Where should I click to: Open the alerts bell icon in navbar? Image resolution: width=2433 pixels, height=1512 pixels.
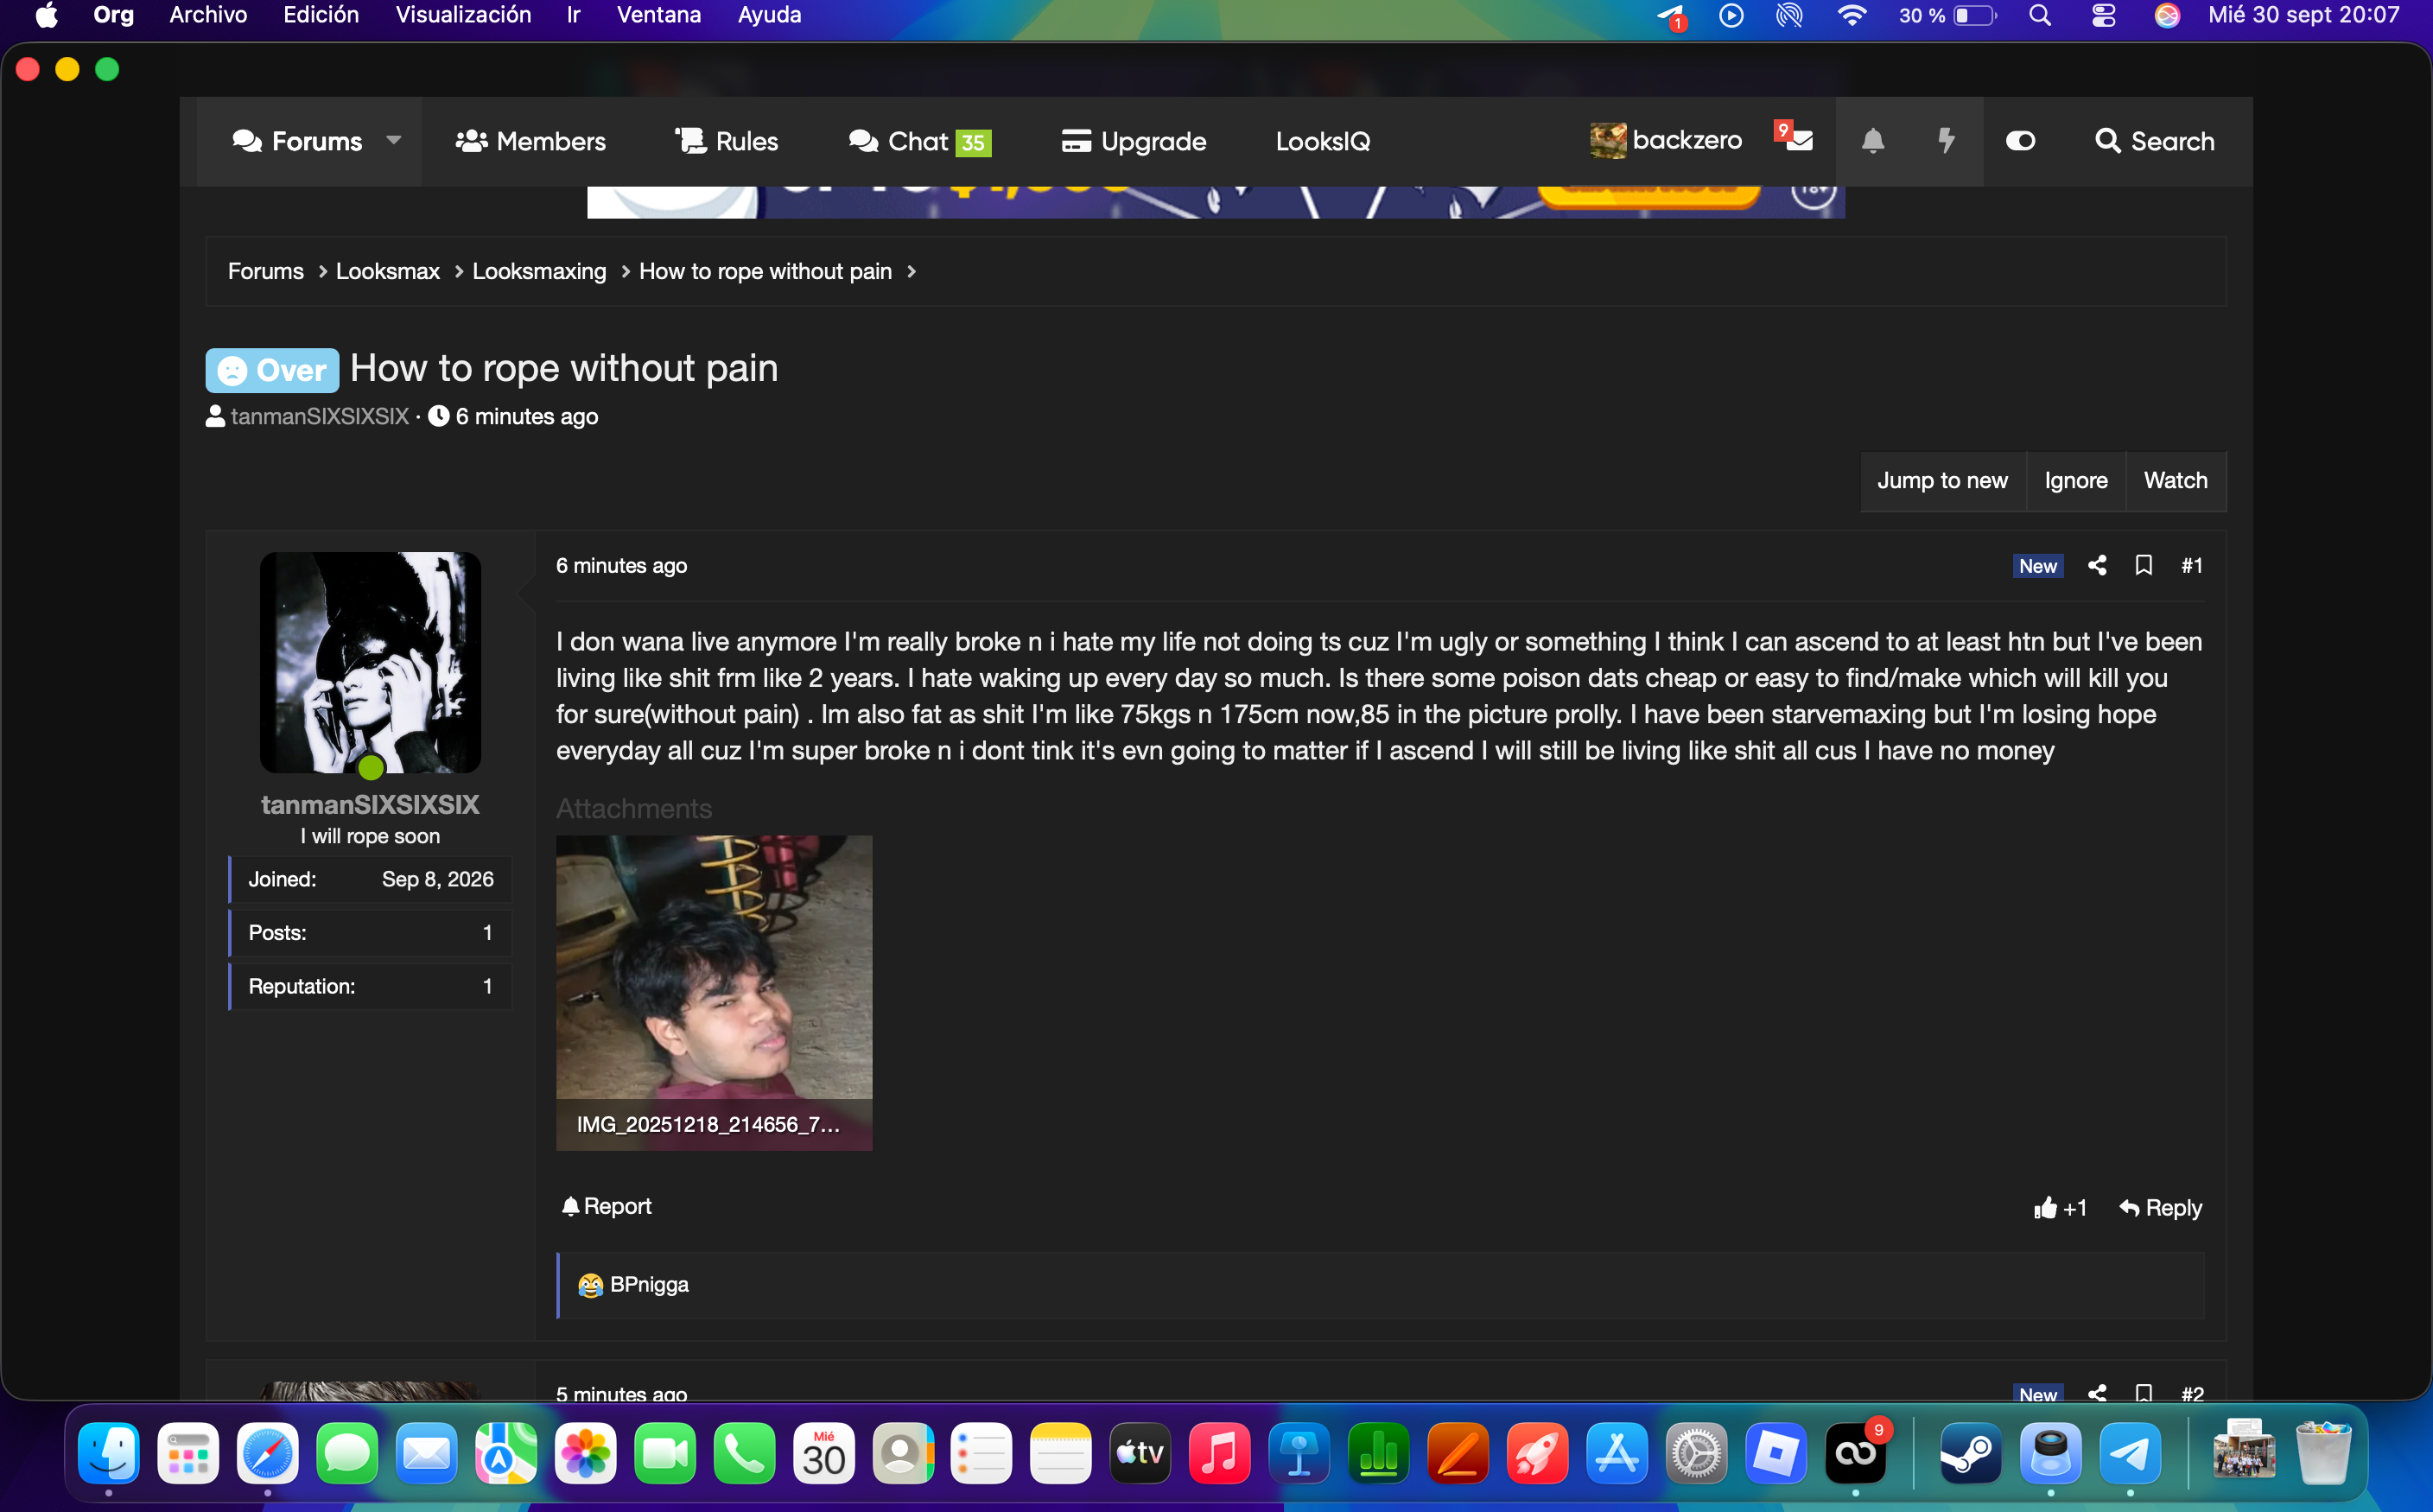[x=1873, y=141]
